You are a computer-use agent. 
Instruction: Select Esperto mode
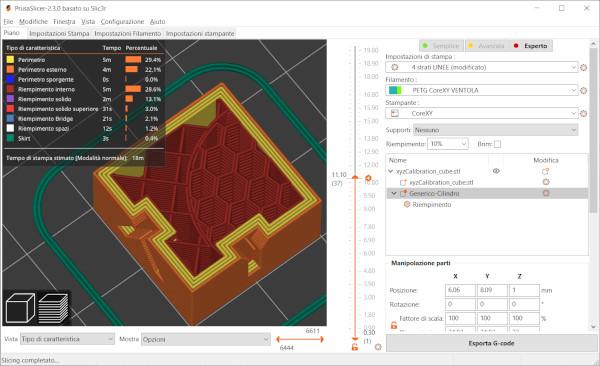(531, 46)
